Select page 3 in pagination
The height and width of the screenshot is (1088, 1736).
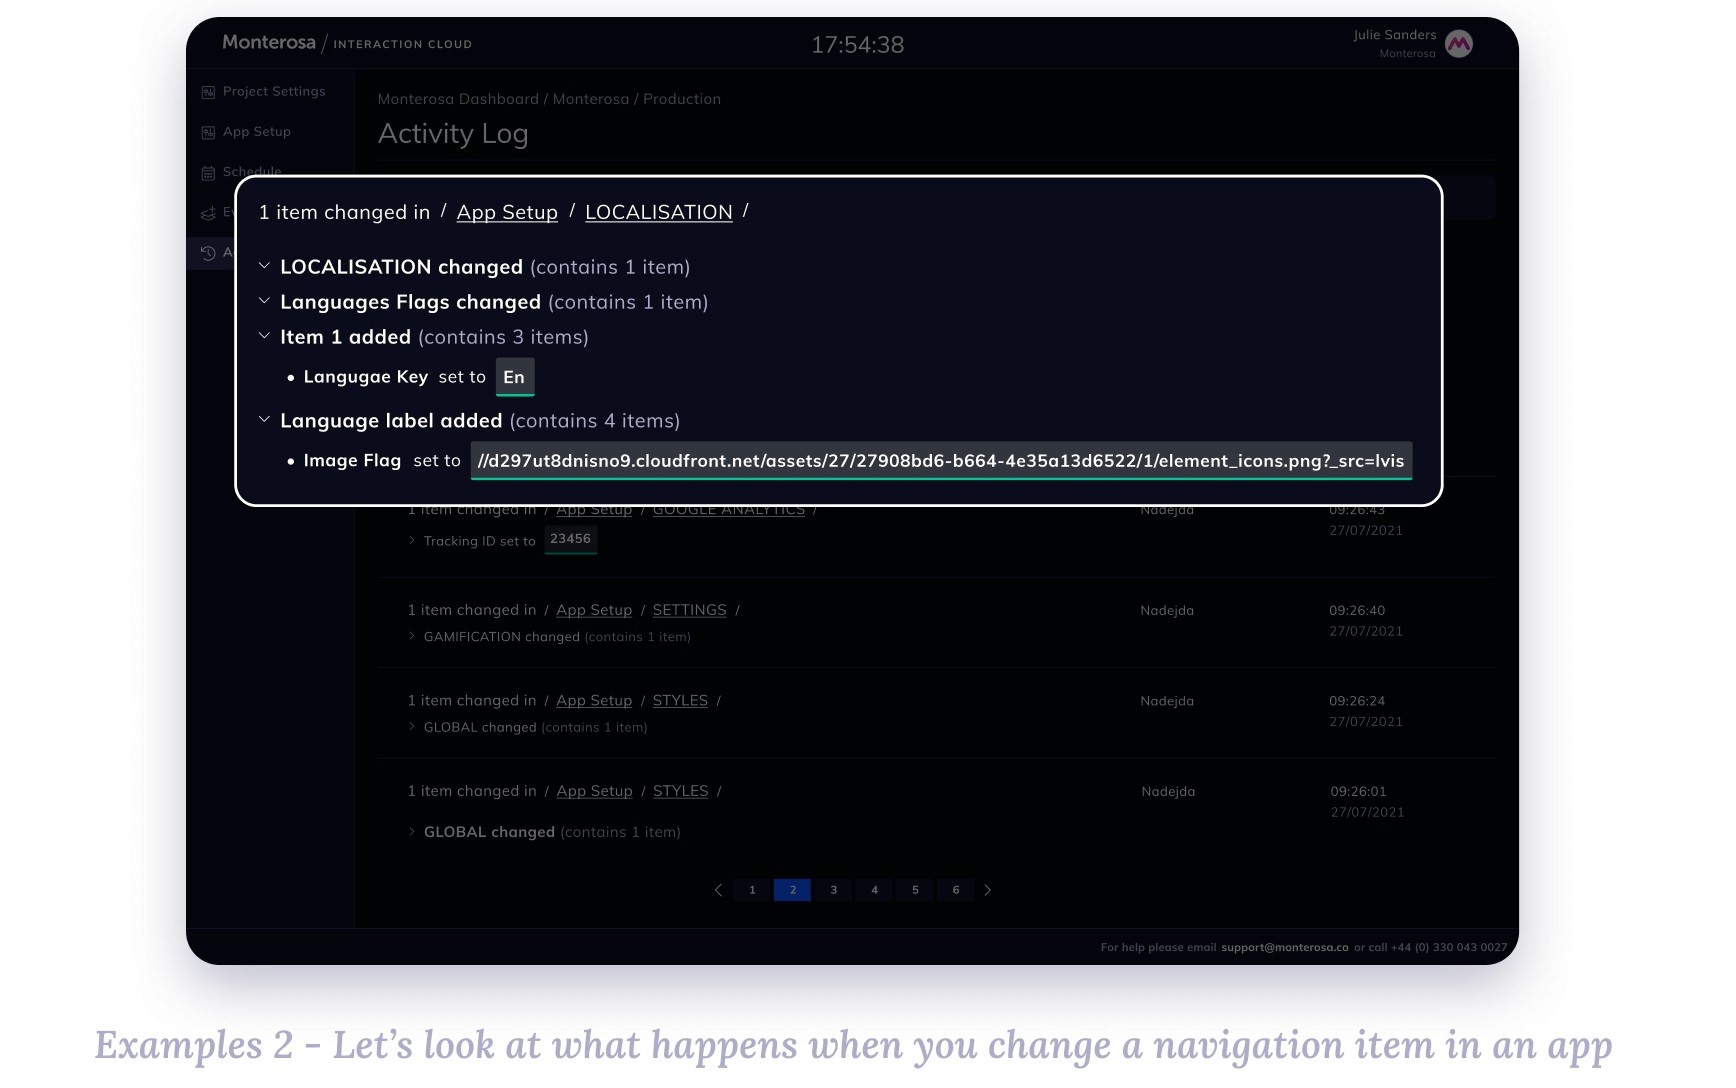click(x=833, y=890)
